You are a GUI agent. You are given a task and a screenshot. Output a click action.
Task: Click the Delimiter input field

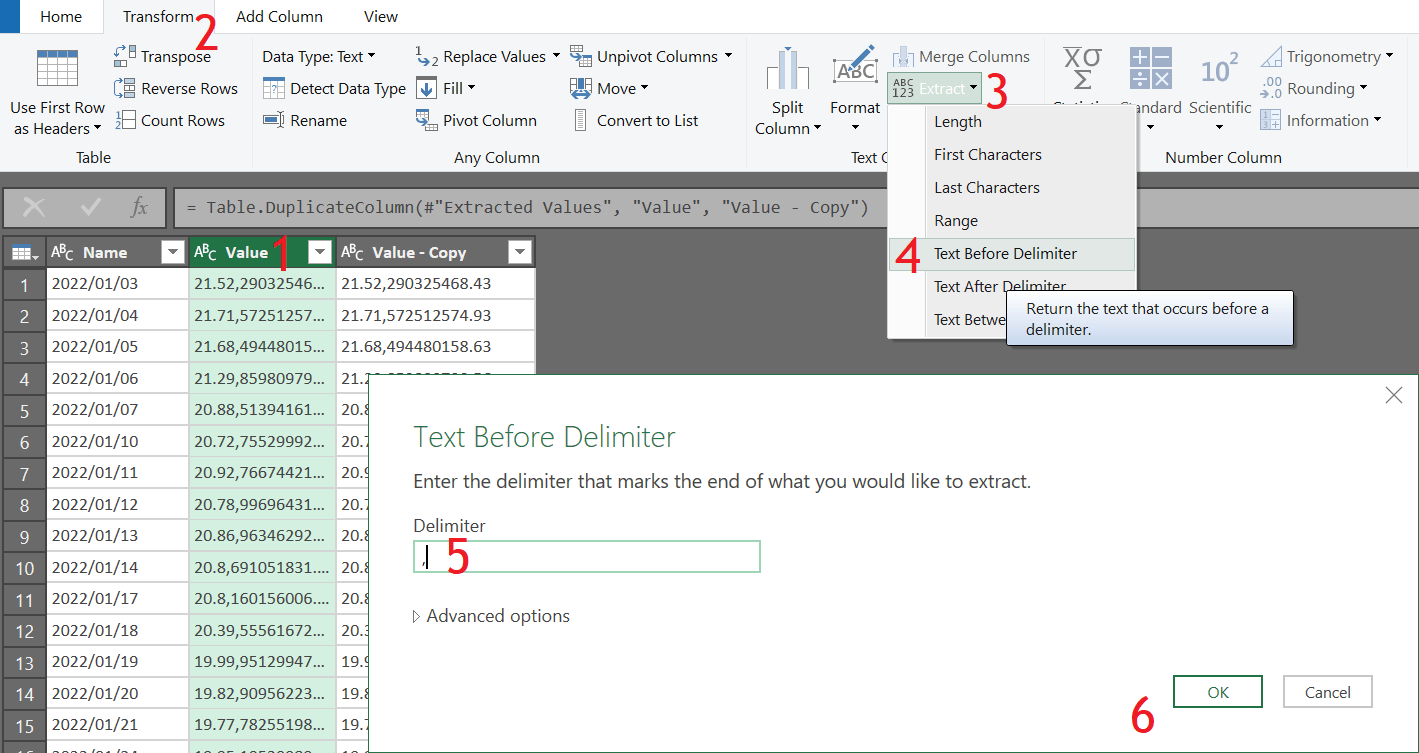pyautogui.click(x=587, y=557)
